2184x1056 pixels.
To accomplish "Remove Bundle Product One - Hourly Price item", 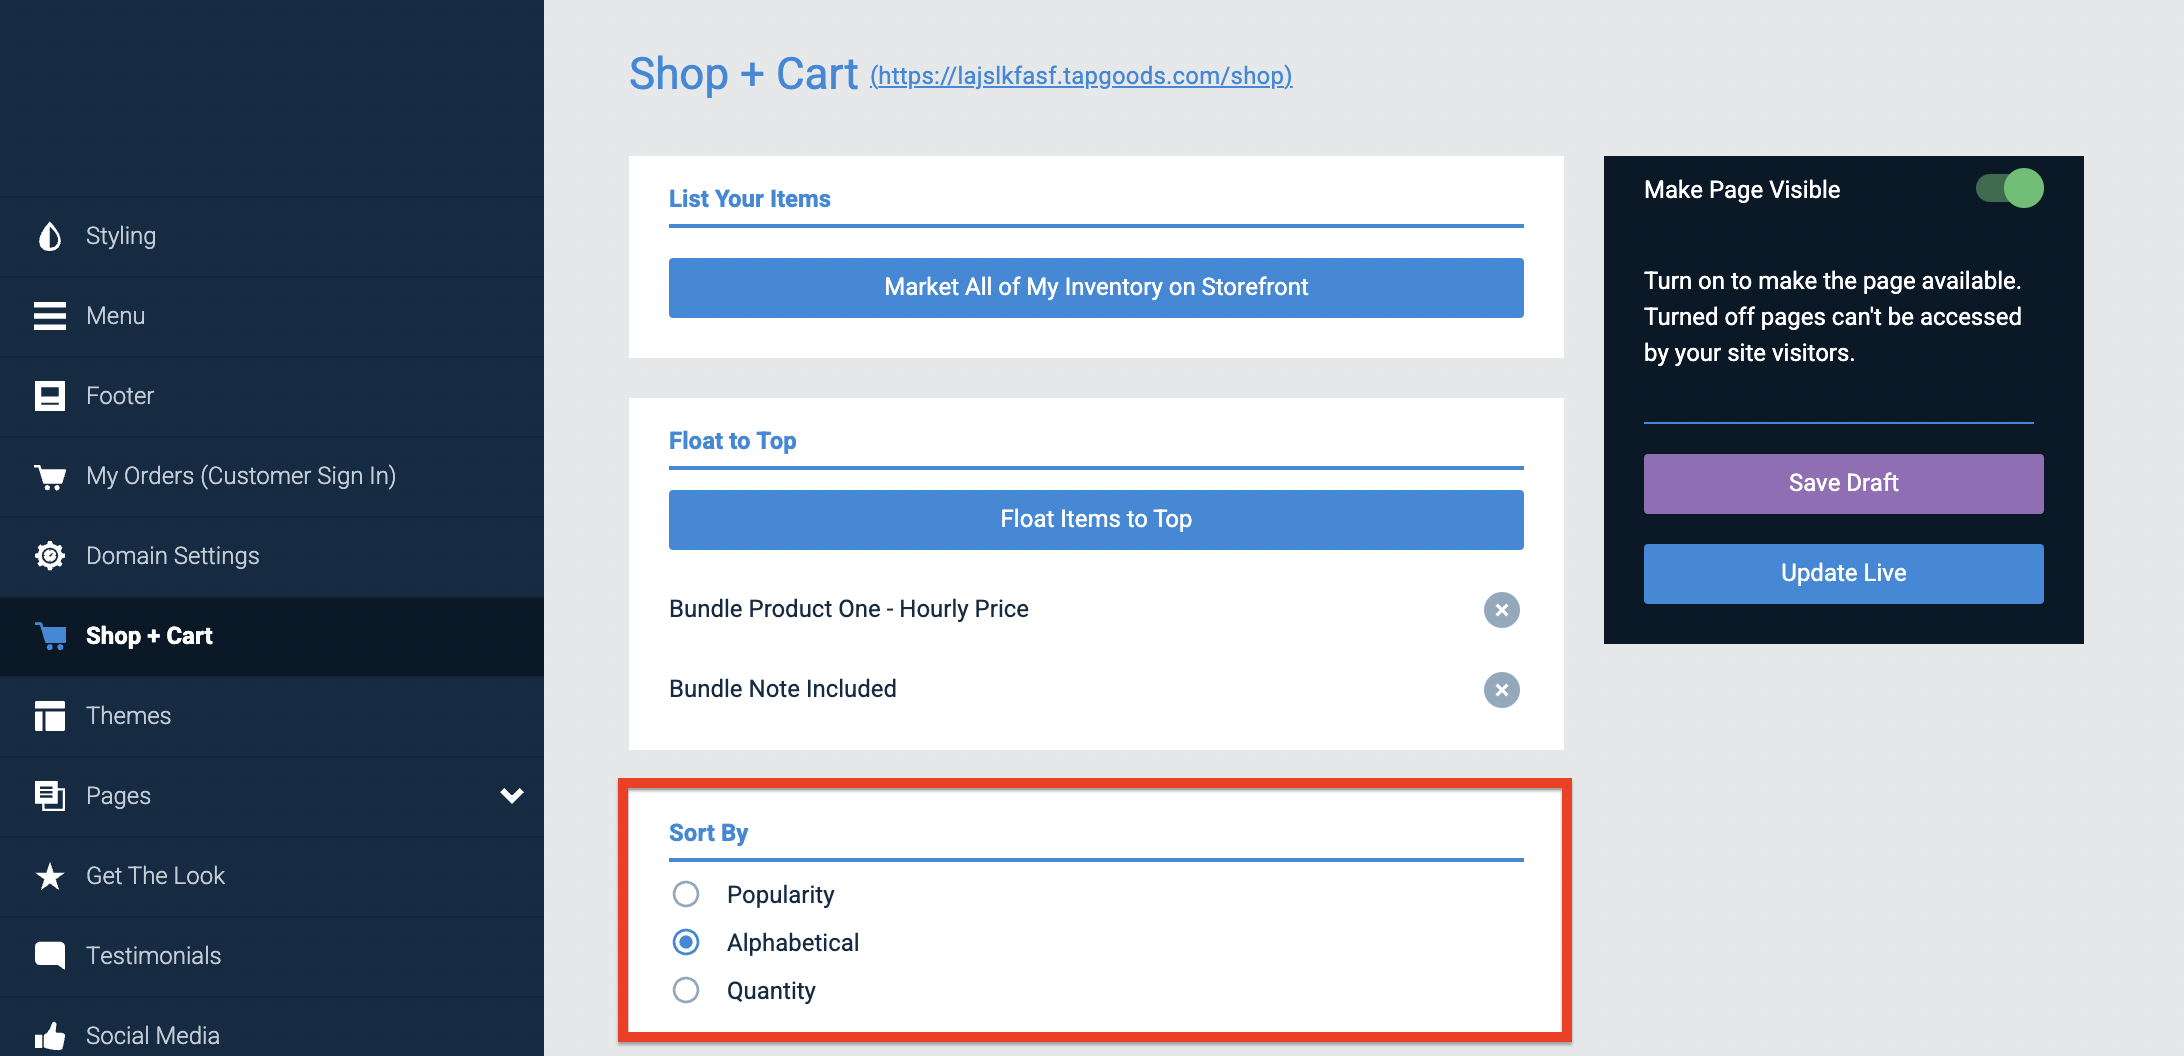I will point(1501,610).
